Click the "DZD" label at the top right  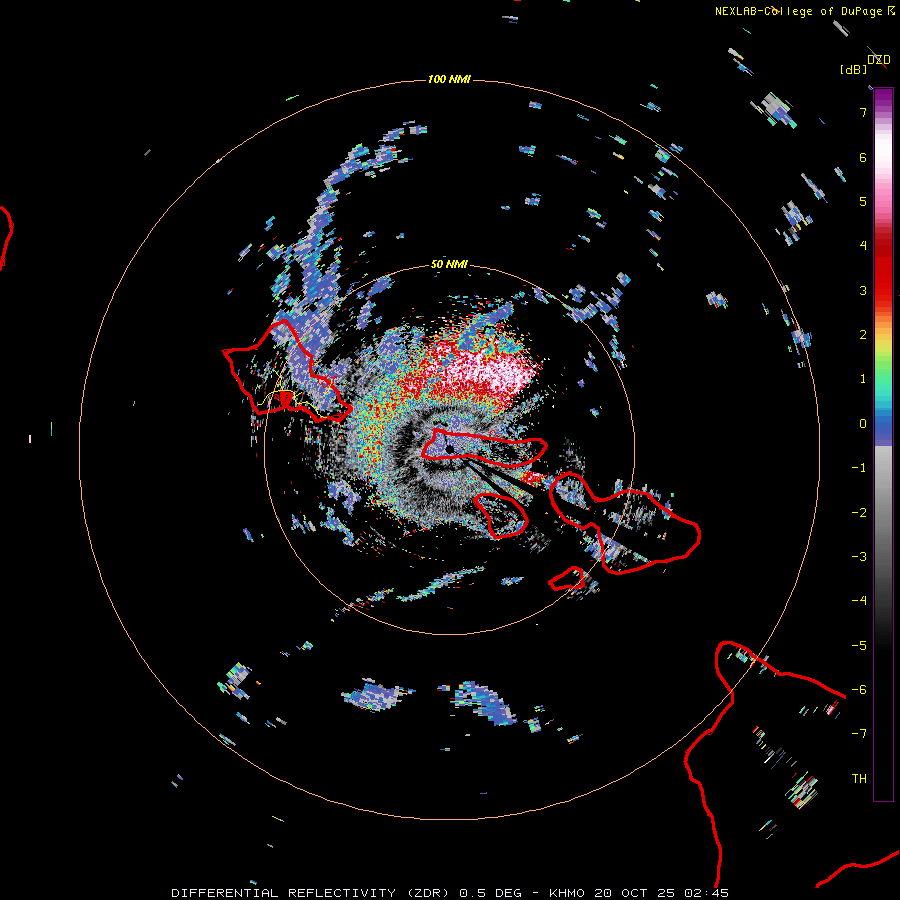(879, 60)
